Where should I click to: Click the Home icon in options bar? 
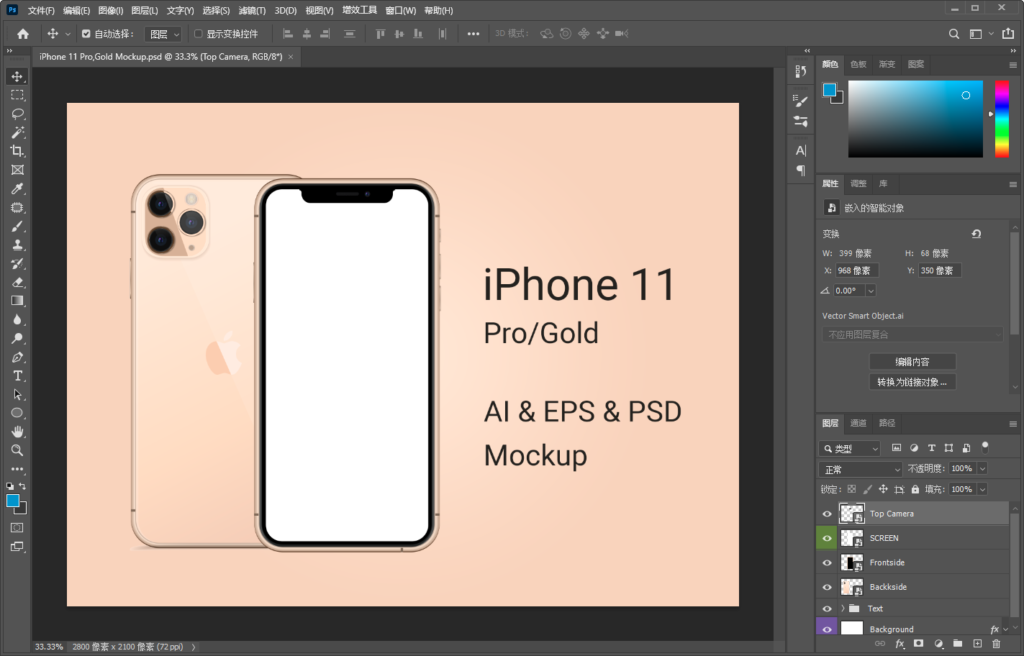pyautogui.click(x=23, y=34)
